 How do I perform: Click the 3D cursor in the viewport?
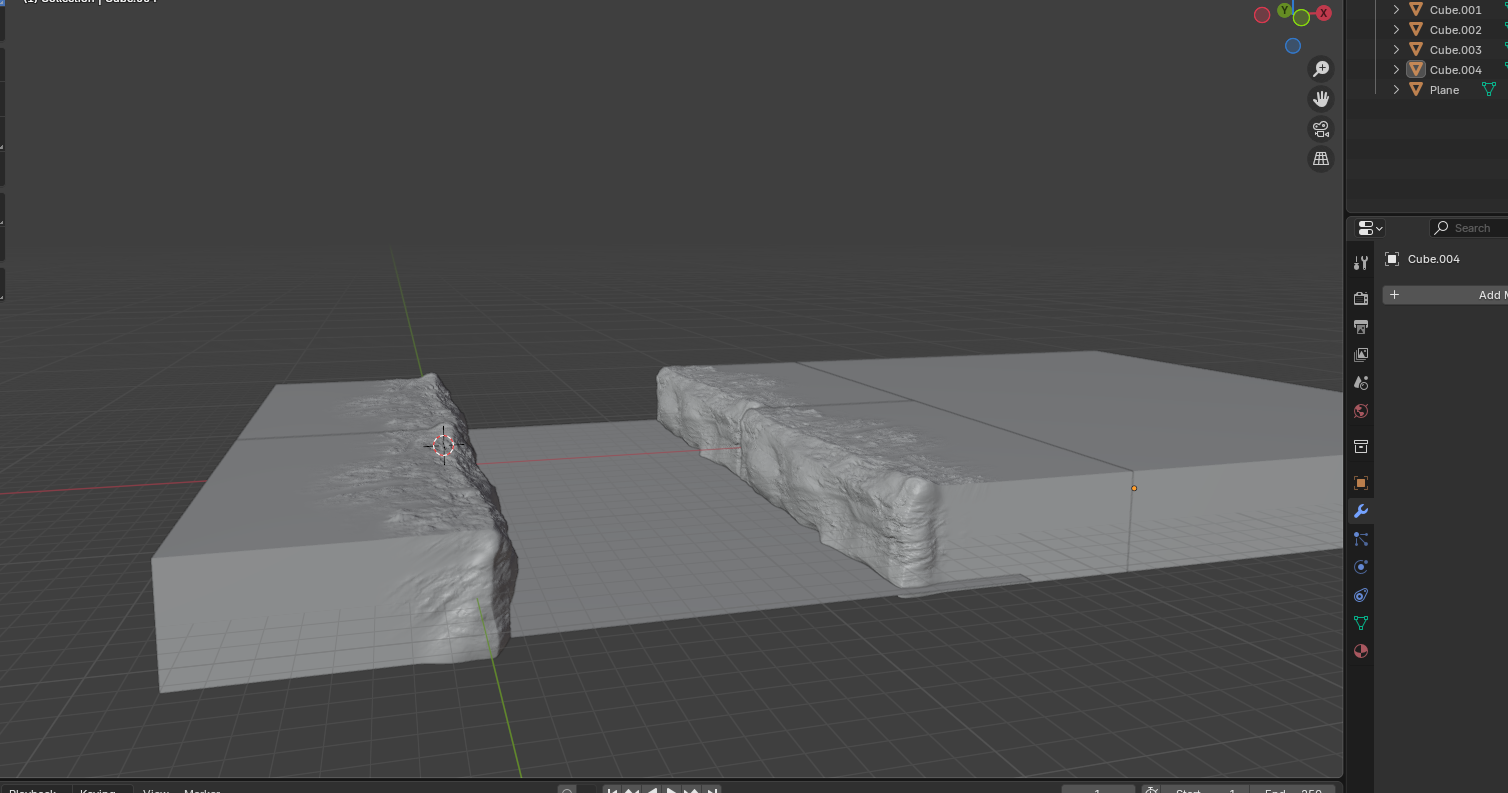click(x=443, y=446)
